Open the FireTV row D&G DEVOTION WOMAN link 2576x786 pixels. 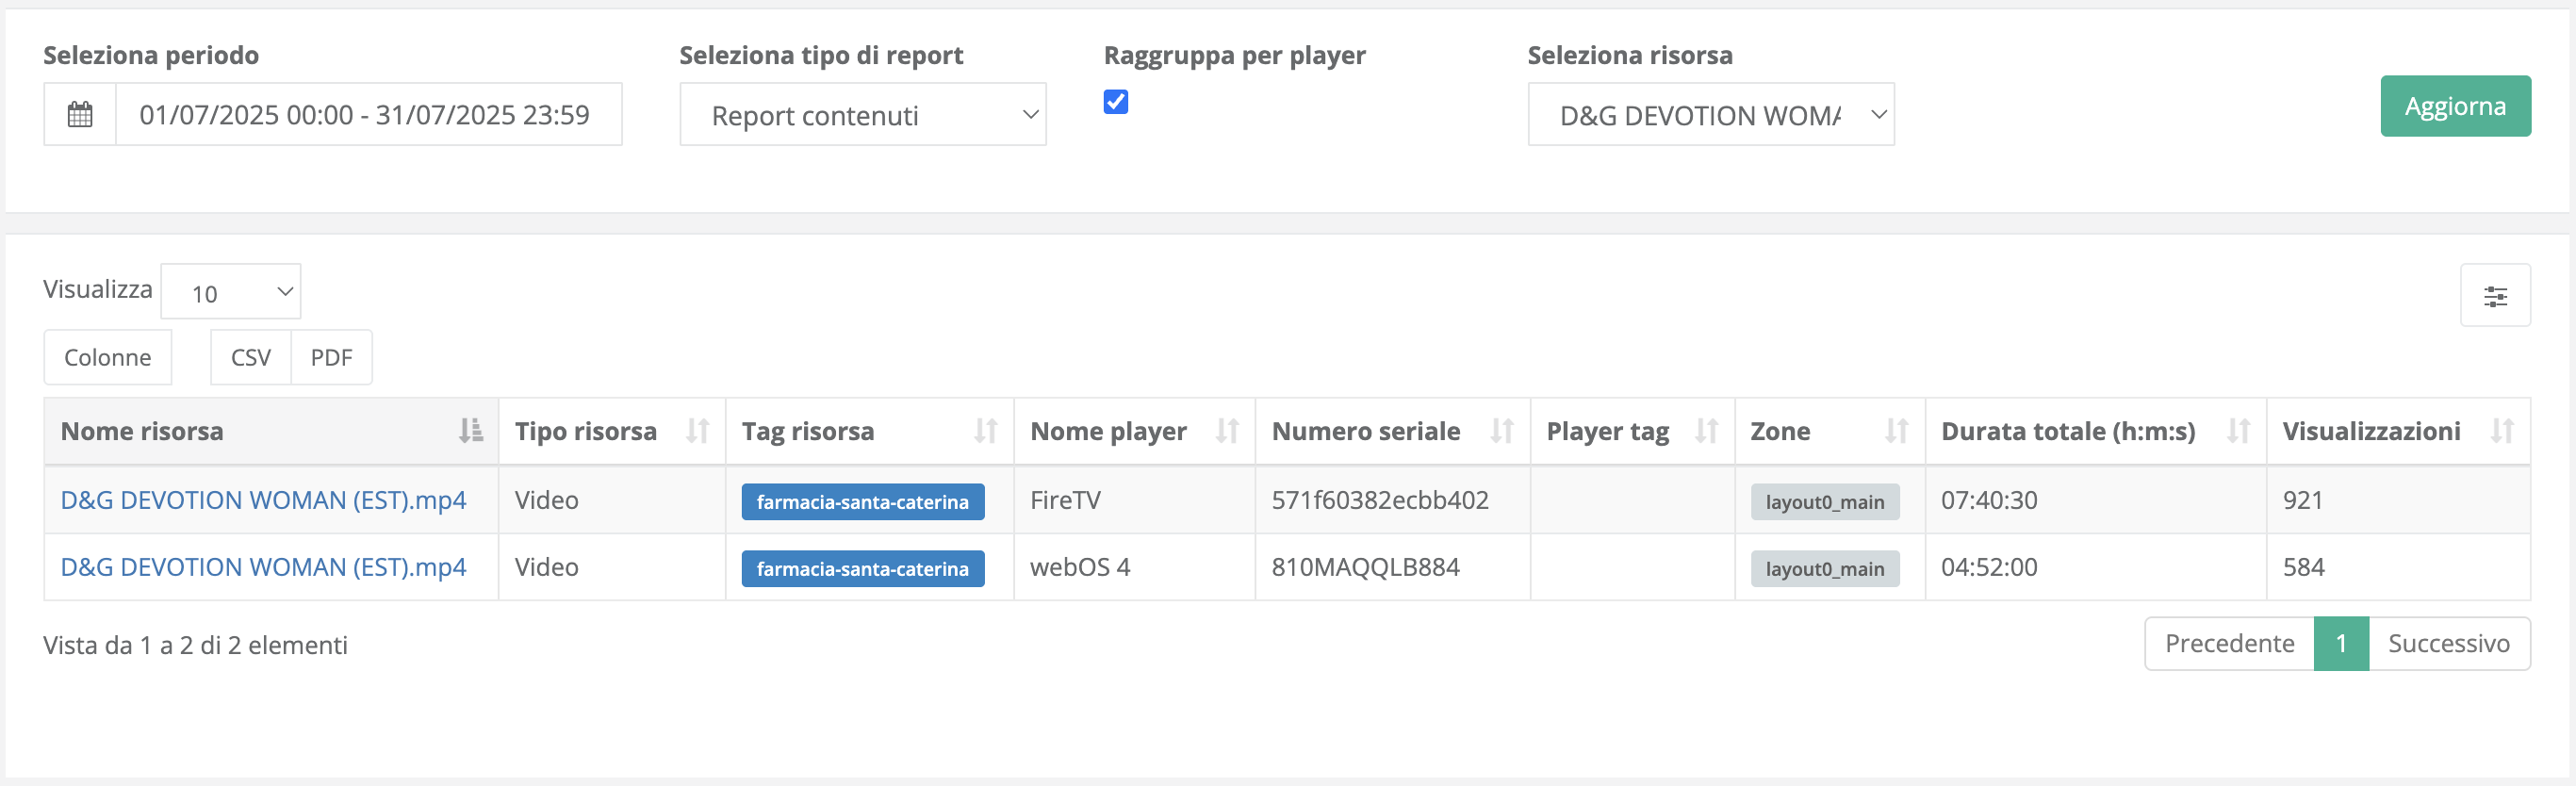click(263, 500)
